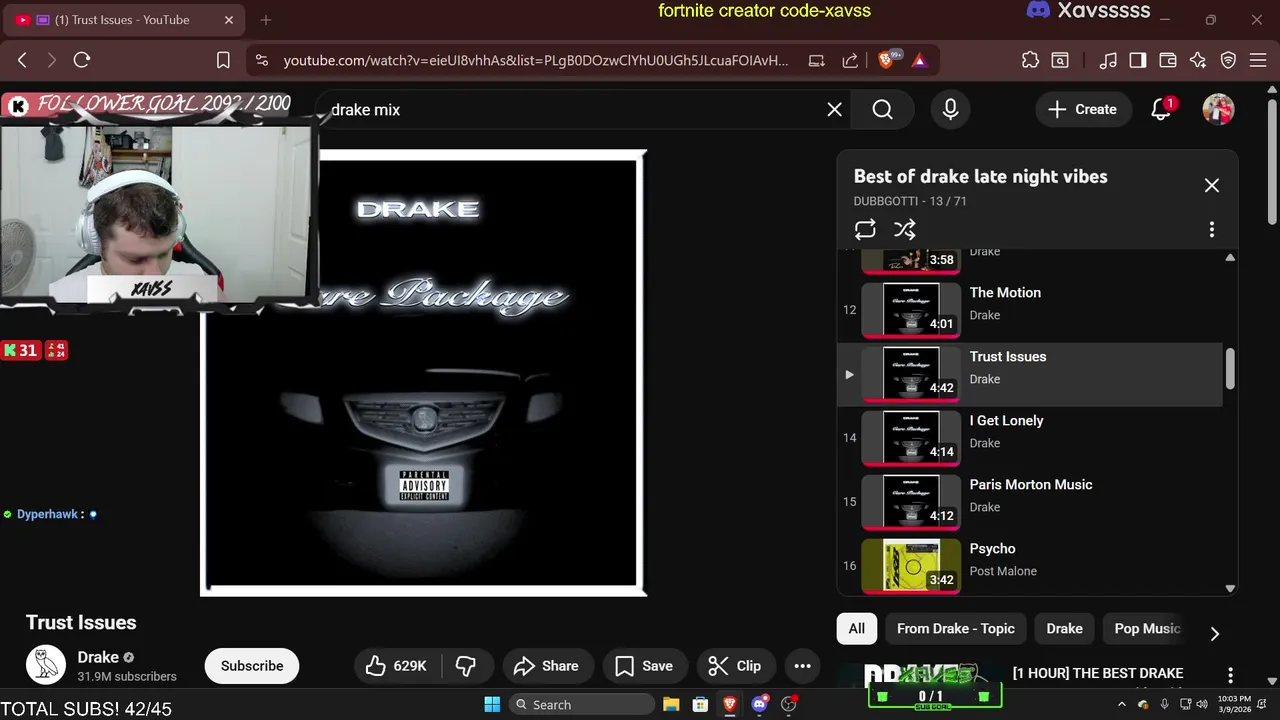Viewport: 1280px width, 720px height.
Task: Open playlist options three-dot menu
Action: point(1211,229)
